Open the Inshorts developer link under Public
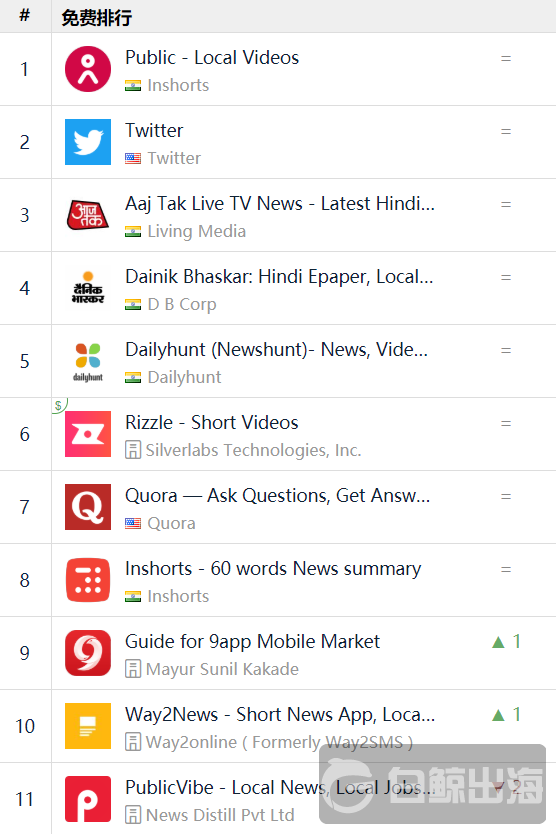 [x=178, y=85]
